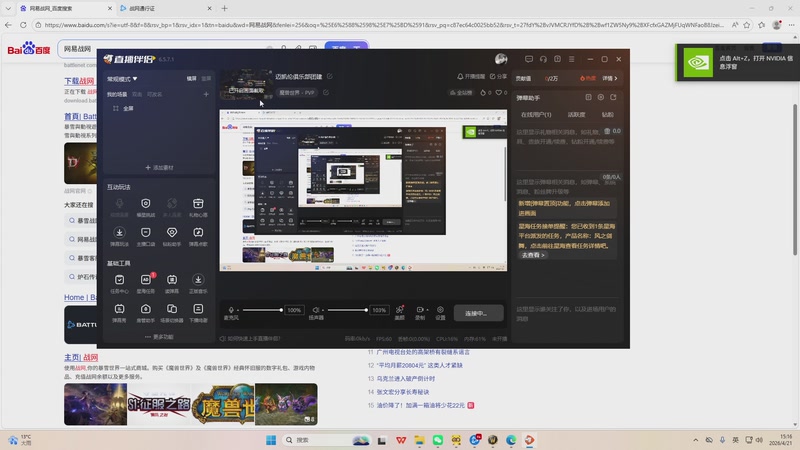Open browser tab list chevron
The height and width of the screenshot is (450, 800).
pyautogui.click(x=8, y=8)
